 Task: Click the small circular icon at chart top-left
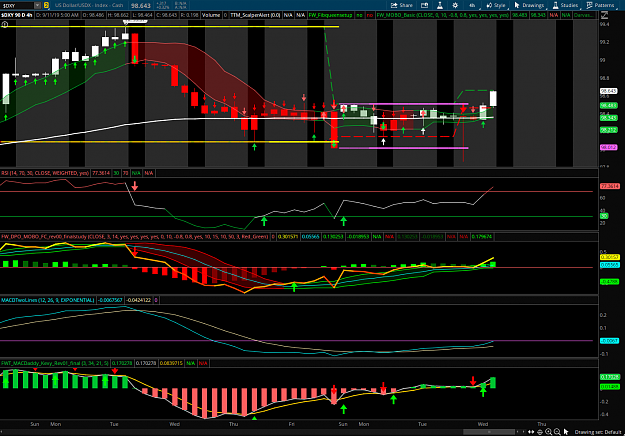pos(5,24)
